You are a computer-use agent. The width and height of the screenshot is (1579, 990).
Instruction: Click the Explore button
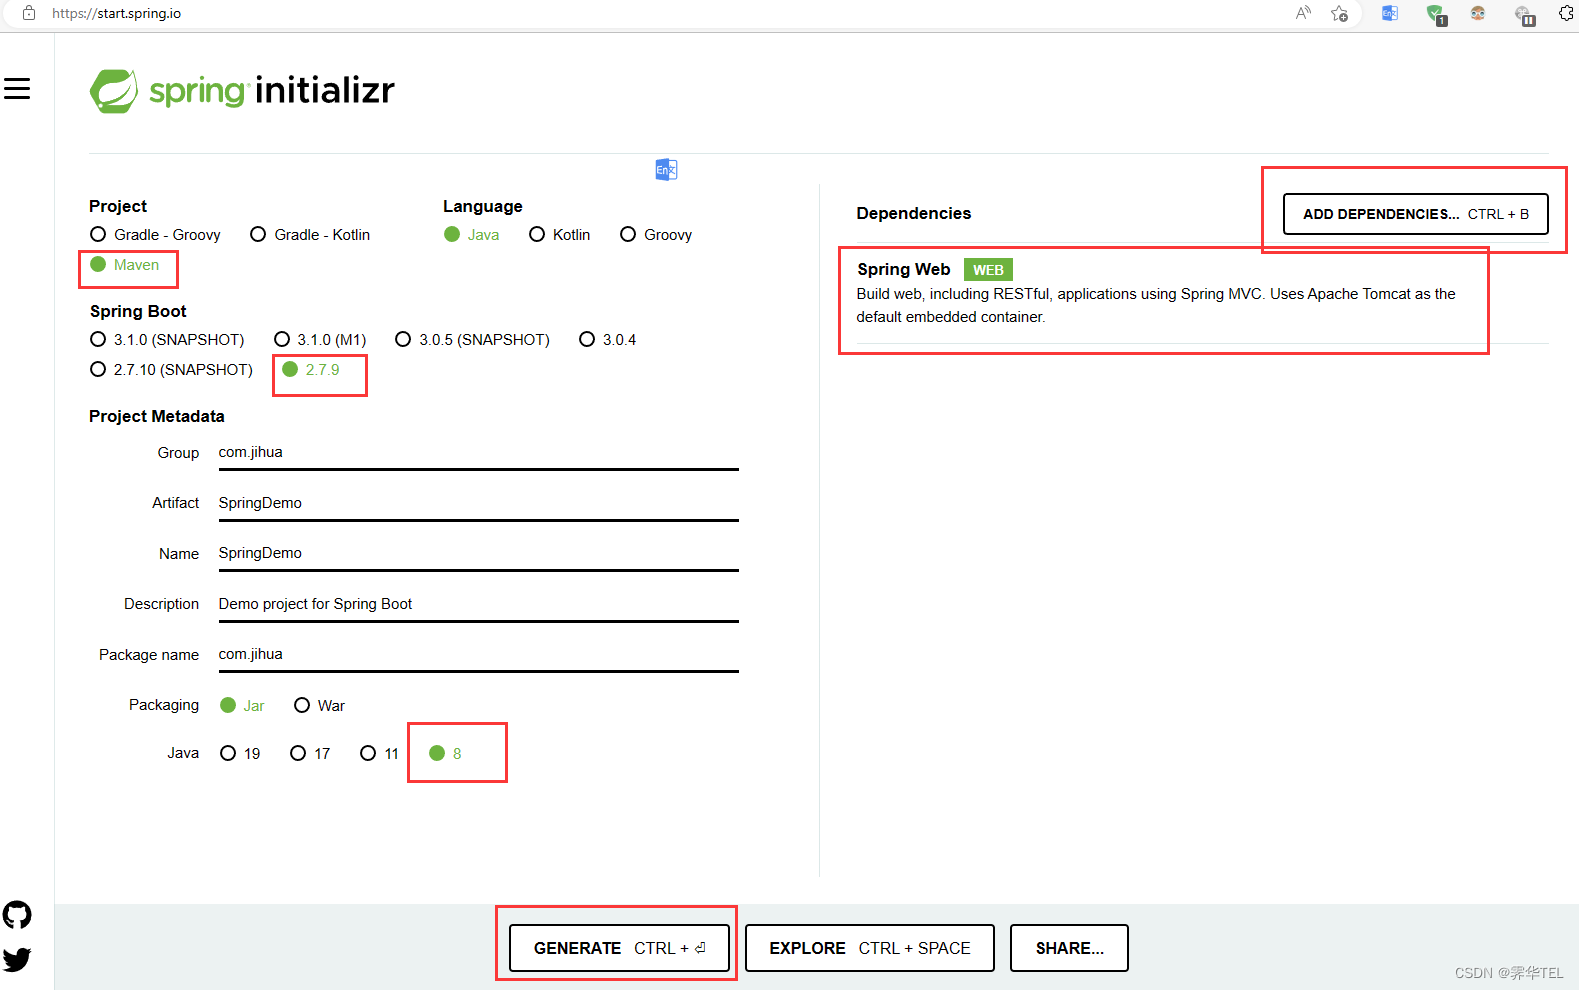tap(870, 948)
